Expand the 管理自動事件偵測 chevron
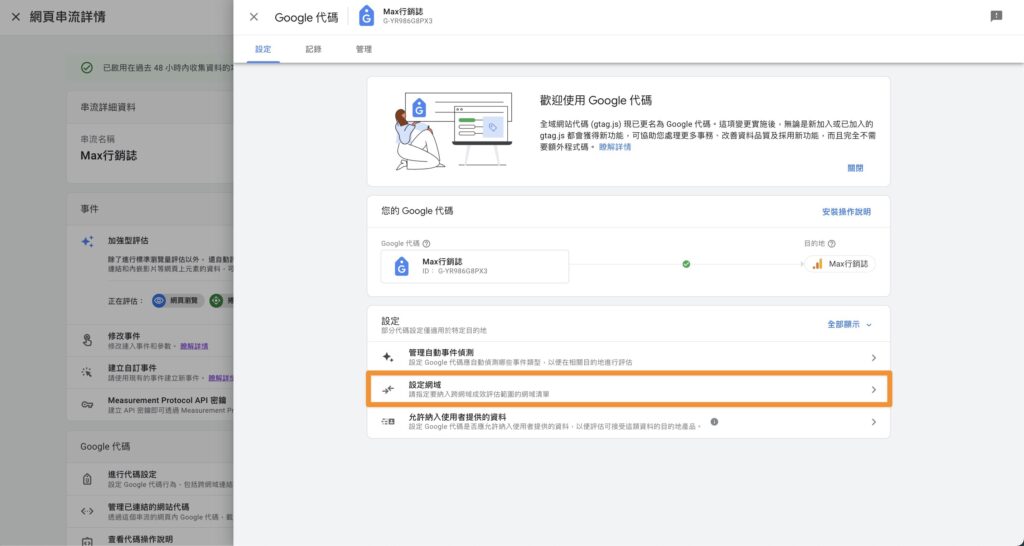This screenshot has height=546, width=1024. coord(873,358)
